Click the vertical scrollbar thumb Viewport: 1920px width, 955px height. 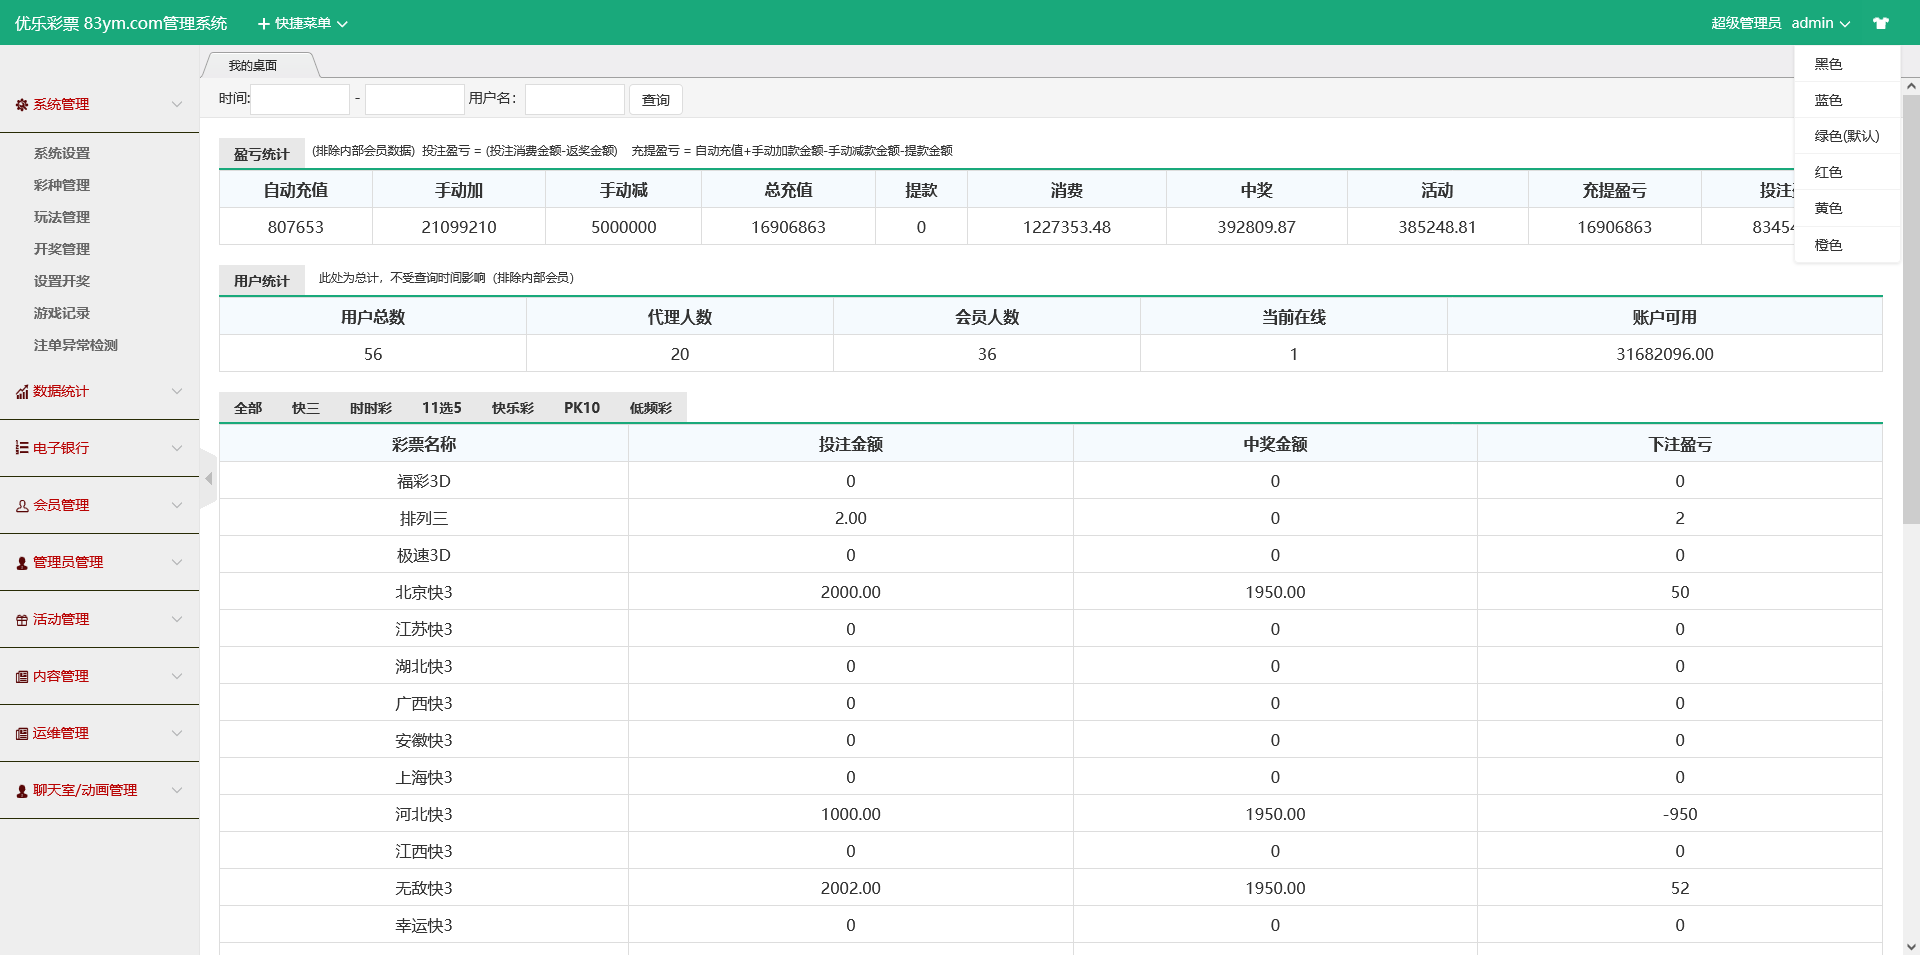(x=1911, y=310)
